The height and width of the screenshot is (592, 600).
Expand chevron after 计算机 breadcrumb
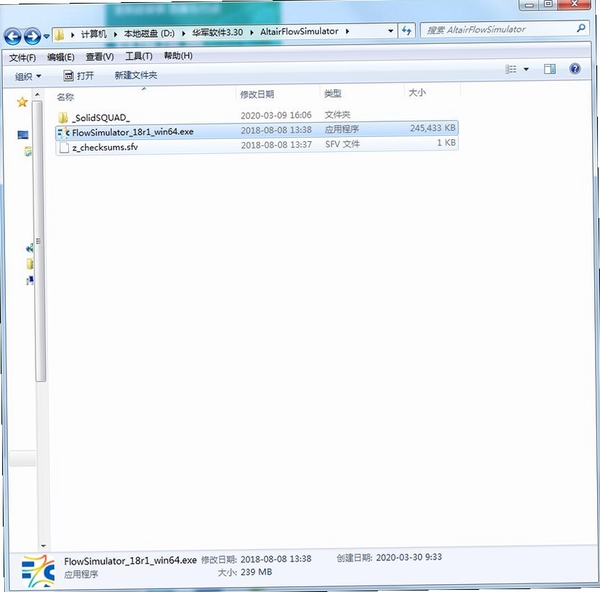point(115,34)
